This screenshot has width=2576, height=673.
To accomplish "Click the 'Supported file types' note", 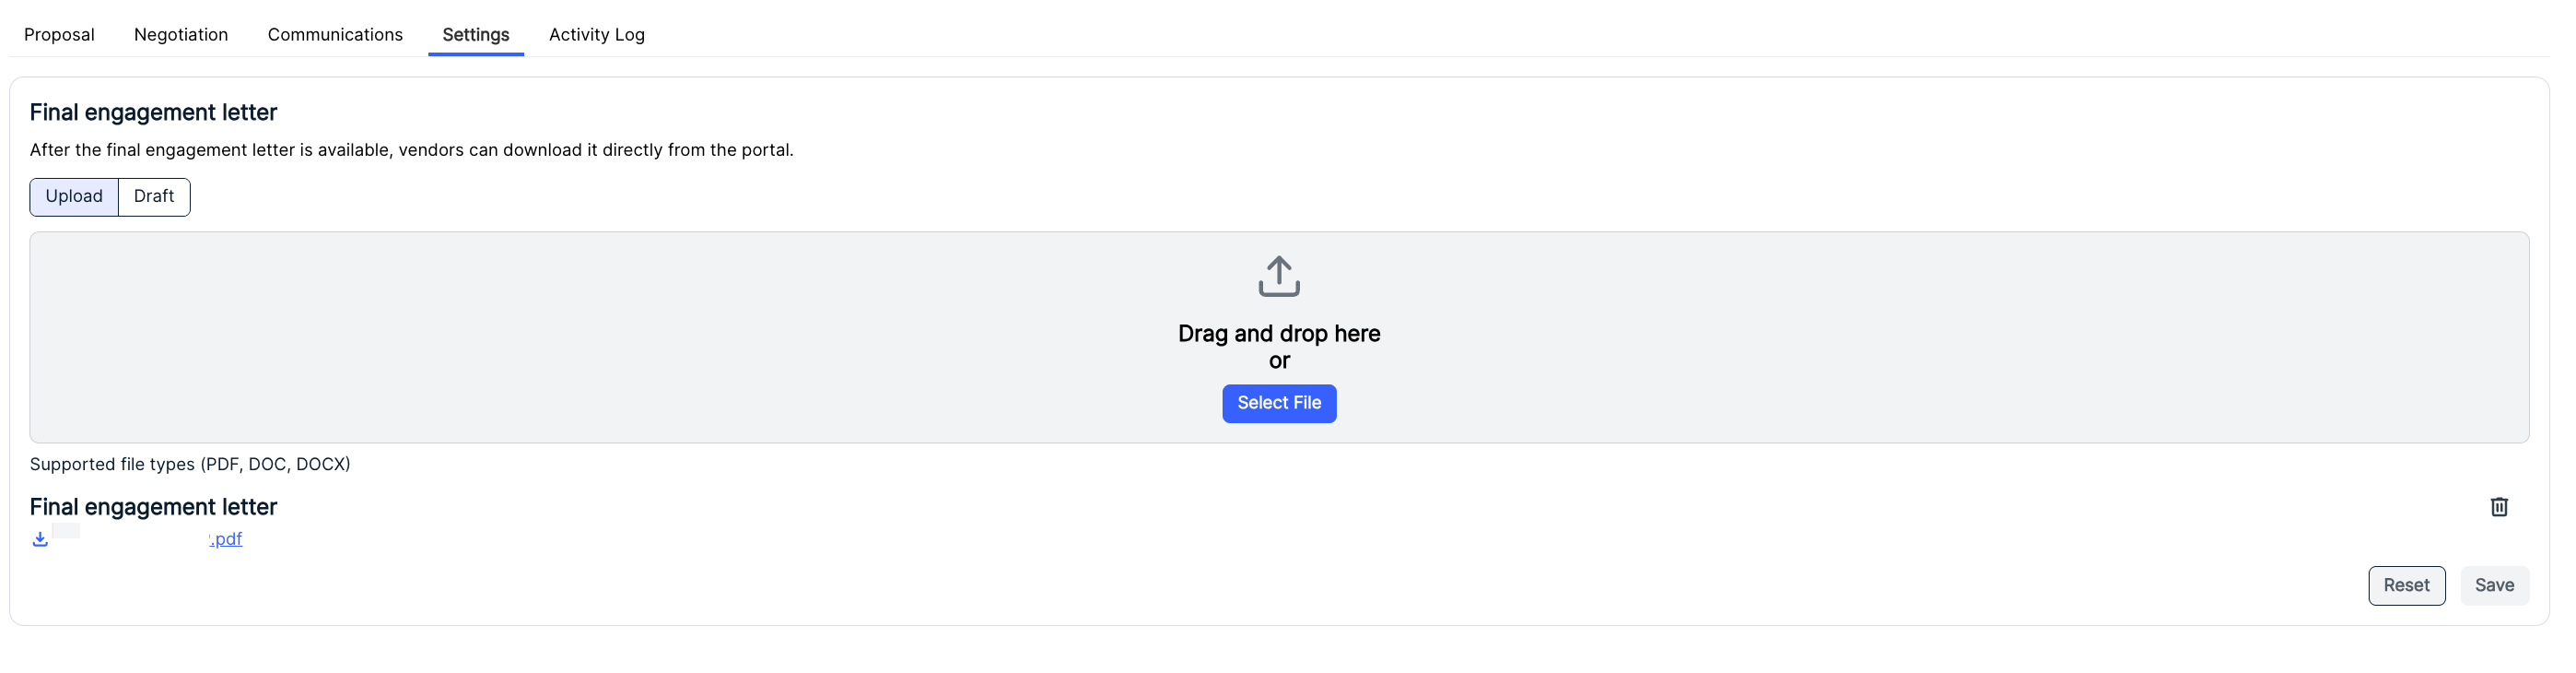I will [x=190, y=464].
